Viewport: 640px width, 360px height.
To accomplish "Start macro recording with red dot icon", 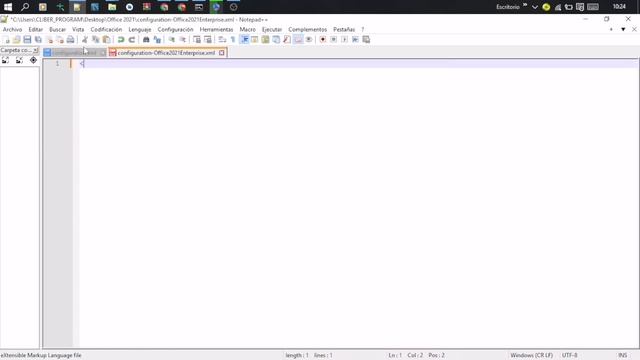I will (323, 40).
